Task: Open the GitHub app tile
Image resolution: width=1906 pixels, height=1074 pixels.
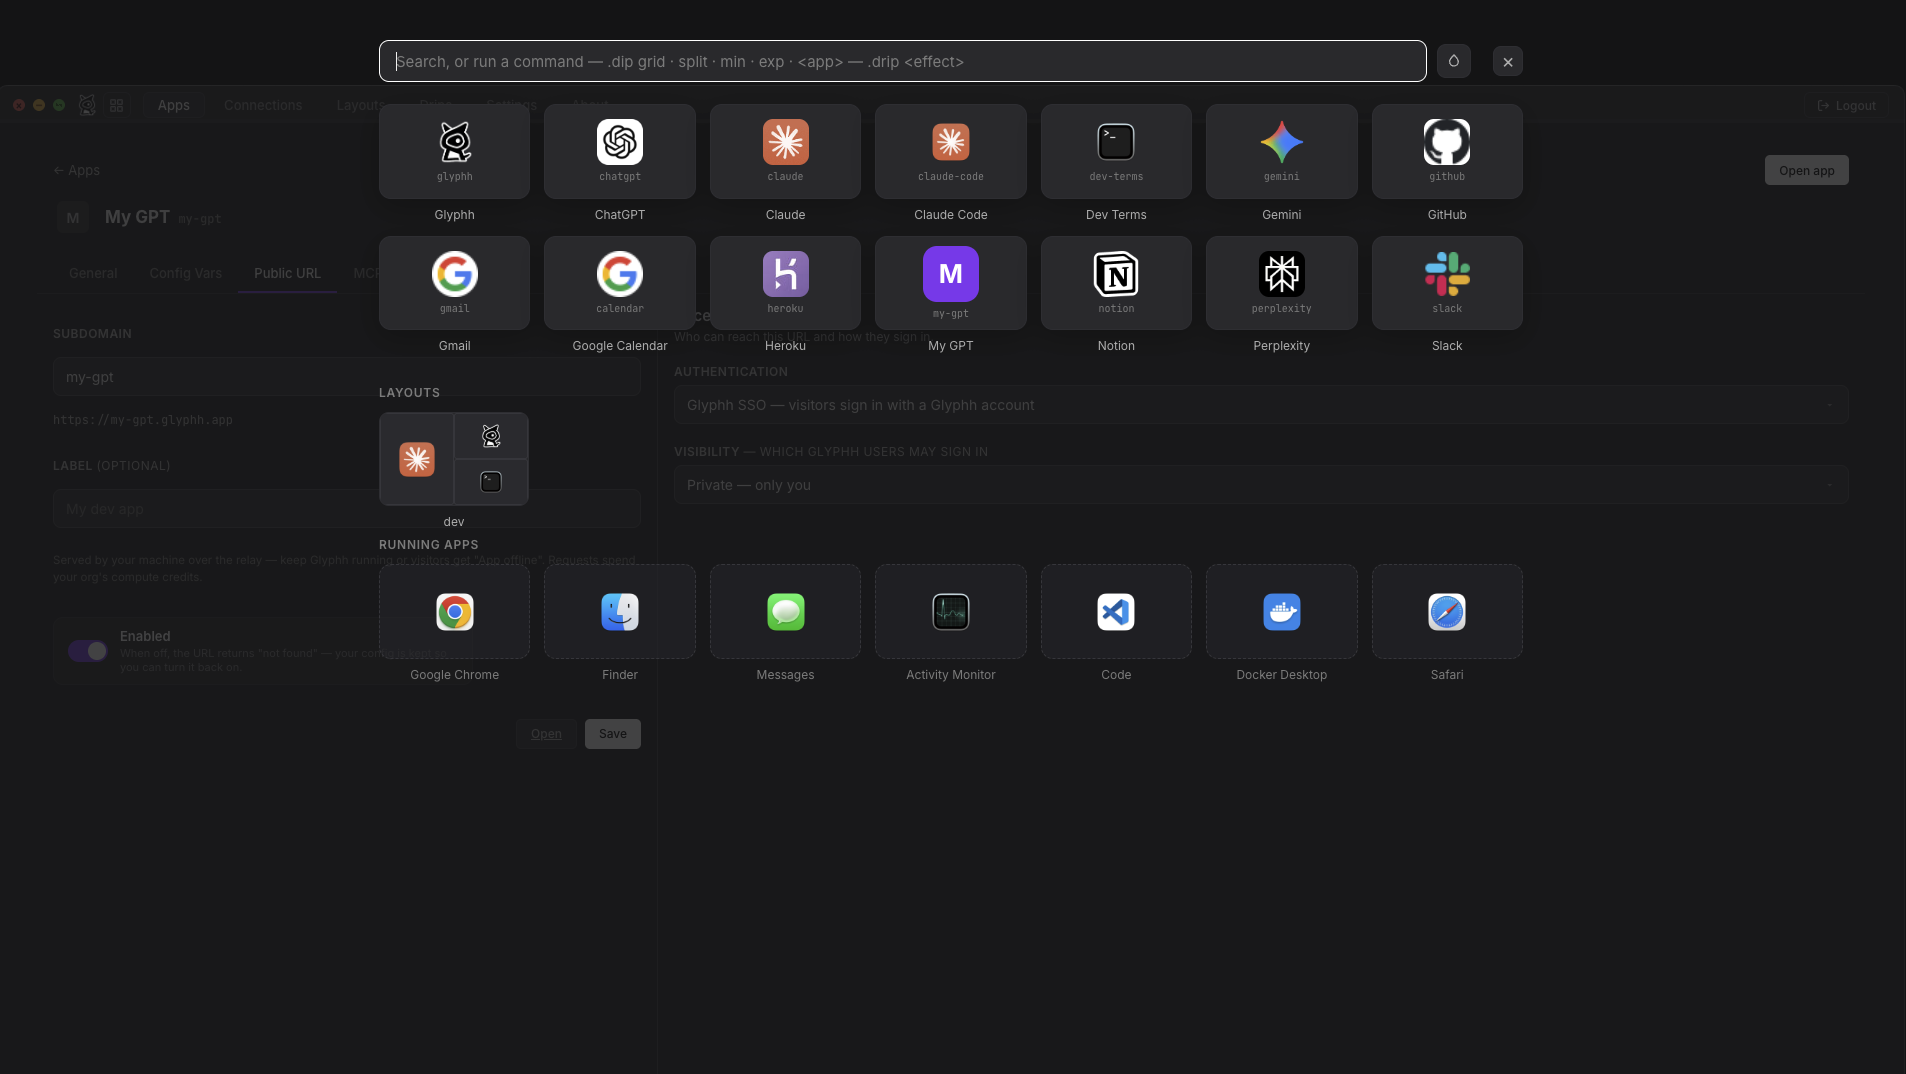Action: [1447, 151]
